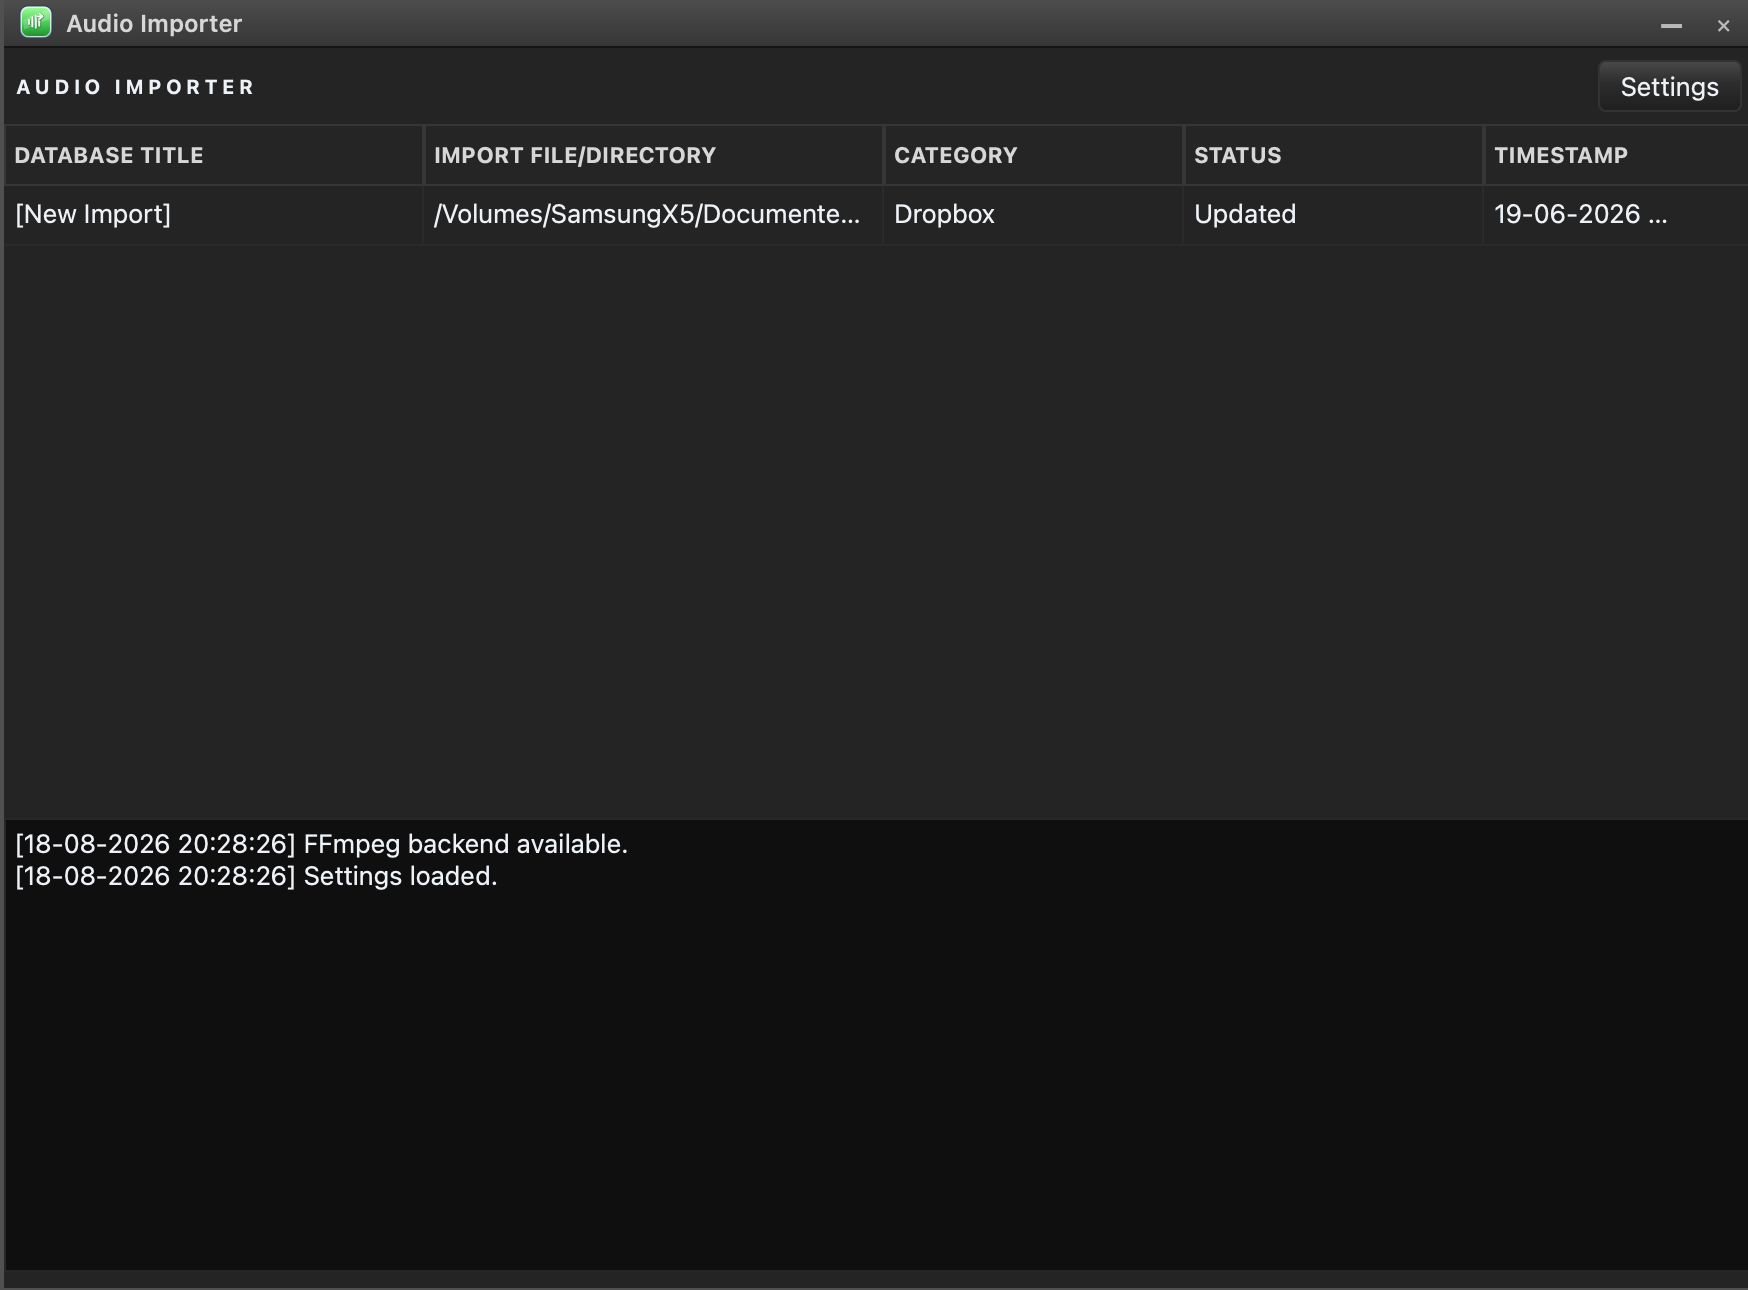This screenshot has width=1748, height=1290.
Task: Minimize the Audio Importer window
Action: (x=1671, y=26)
